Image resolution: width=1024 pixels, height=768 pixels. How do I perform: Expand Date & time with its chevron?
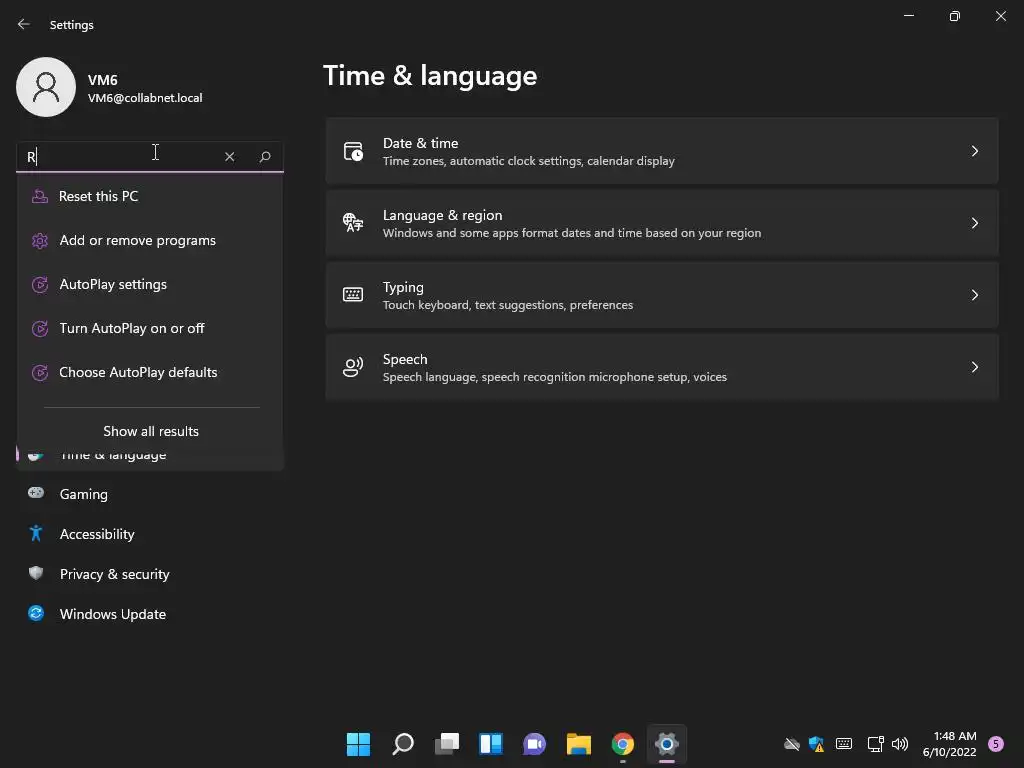click(974, 151)
